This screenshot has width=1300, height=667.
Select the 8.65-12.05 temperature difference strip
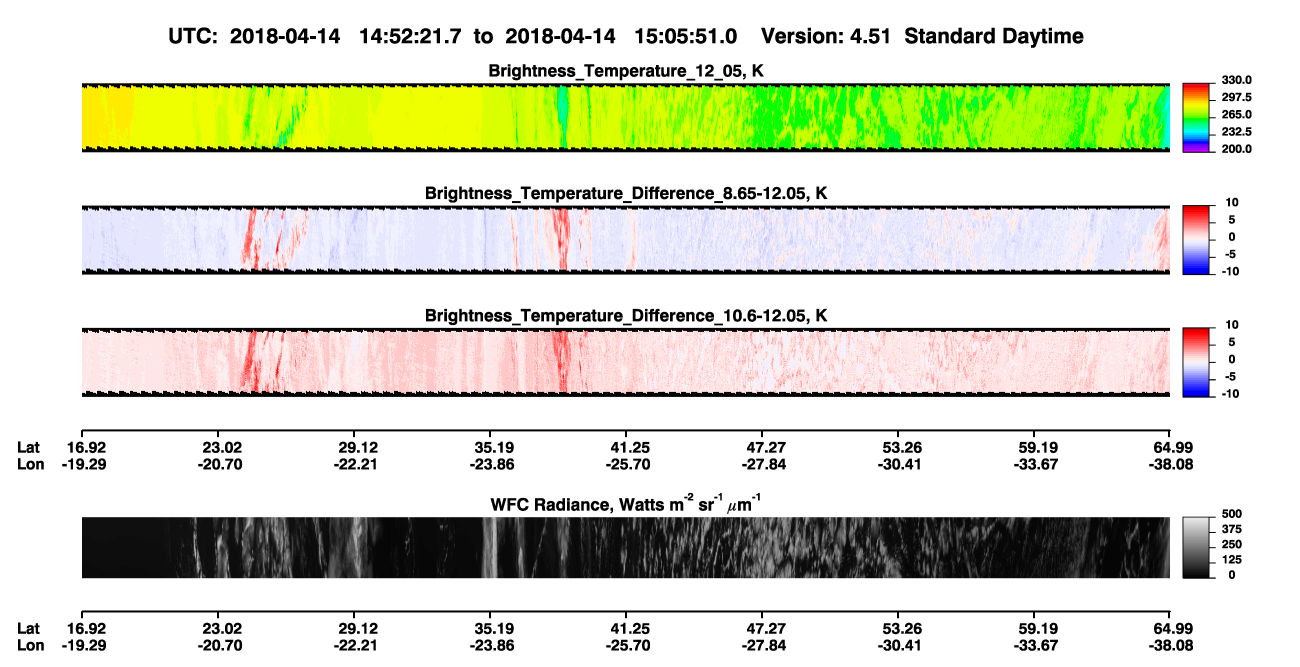[626, 240]
